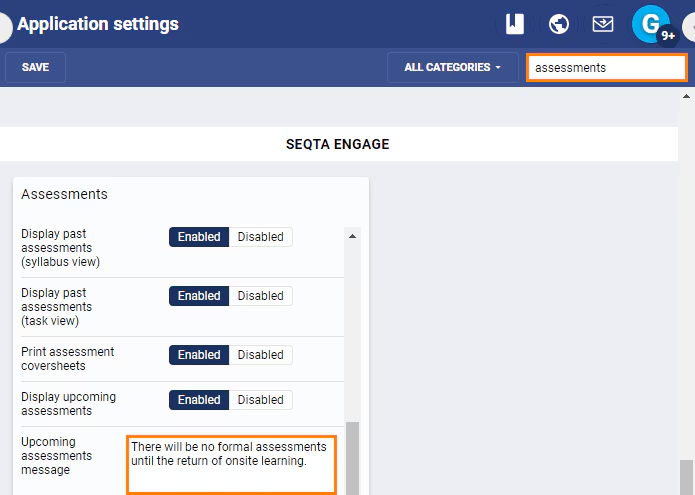
Task: Click the Assessments panel scrollbar thumb
Action: click(352, 458)
